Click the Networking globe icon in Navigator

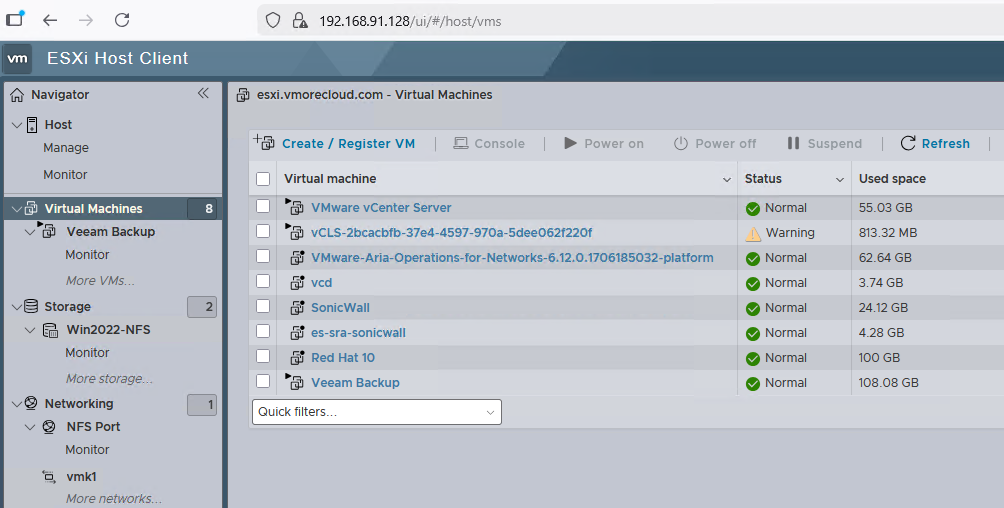(31, 403)
